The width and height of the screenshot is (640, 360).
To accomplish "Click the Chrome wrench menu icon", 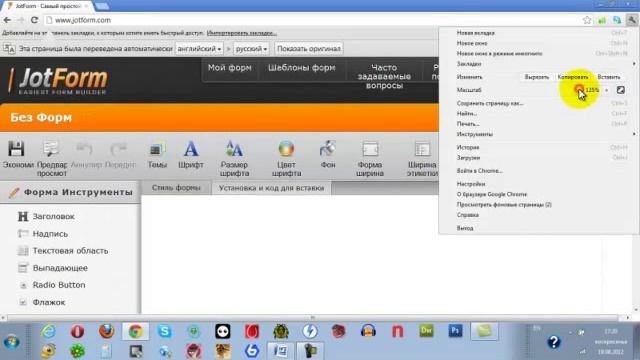I will 631,20.
